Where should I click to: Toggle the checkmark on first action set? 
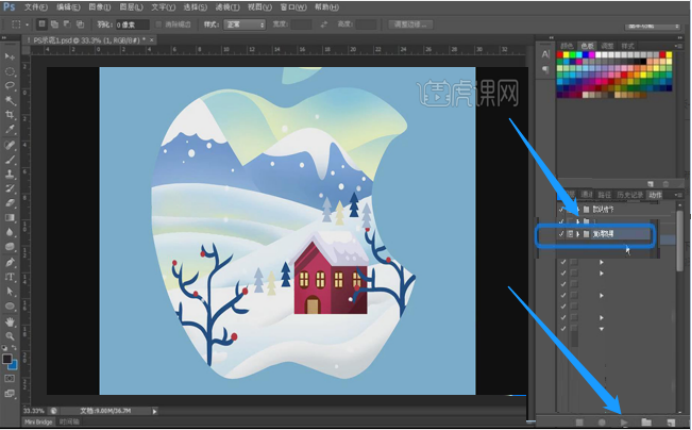pyautogui.click(x=563, y=207)
